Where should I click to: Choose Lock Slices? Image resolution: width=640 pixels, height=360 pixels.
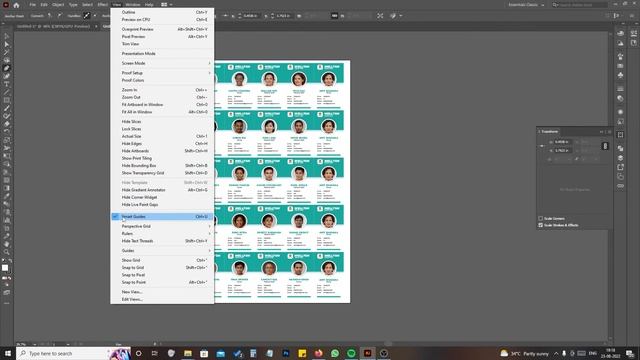[x=162, y=129]
